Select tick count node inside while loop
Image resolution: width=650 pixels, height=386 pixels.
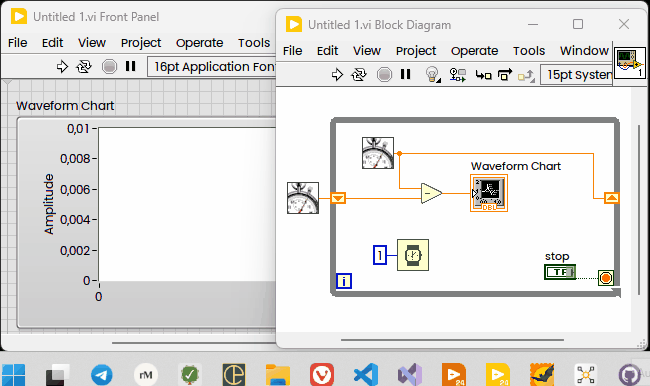(x=378, y=153)
